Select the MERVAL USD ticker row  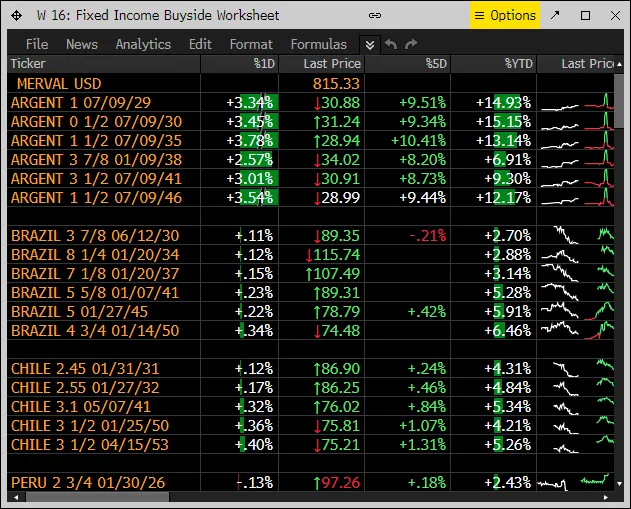(x=59, y=83)
